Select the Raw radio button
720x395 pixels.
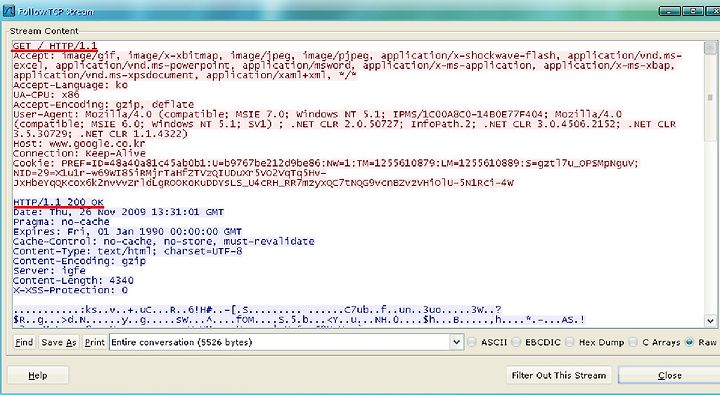(x=689, y=342)
